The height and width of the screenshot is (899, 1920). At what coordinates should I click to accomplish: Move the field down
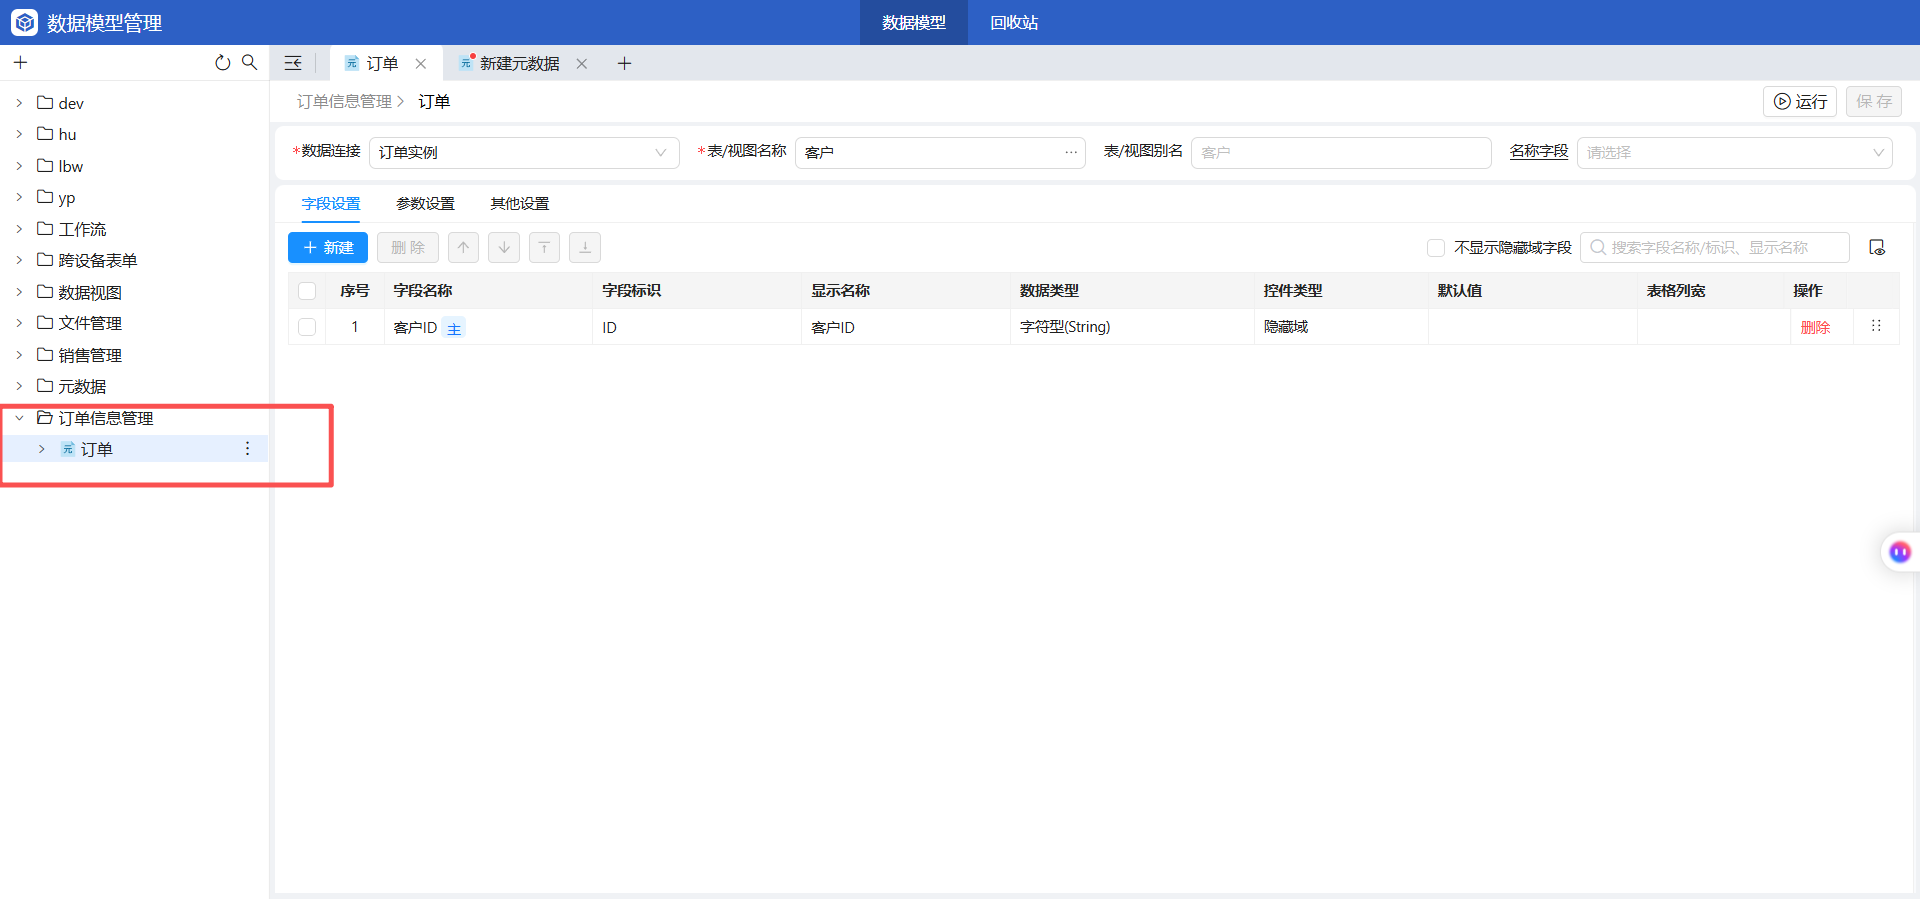(504, 248)
